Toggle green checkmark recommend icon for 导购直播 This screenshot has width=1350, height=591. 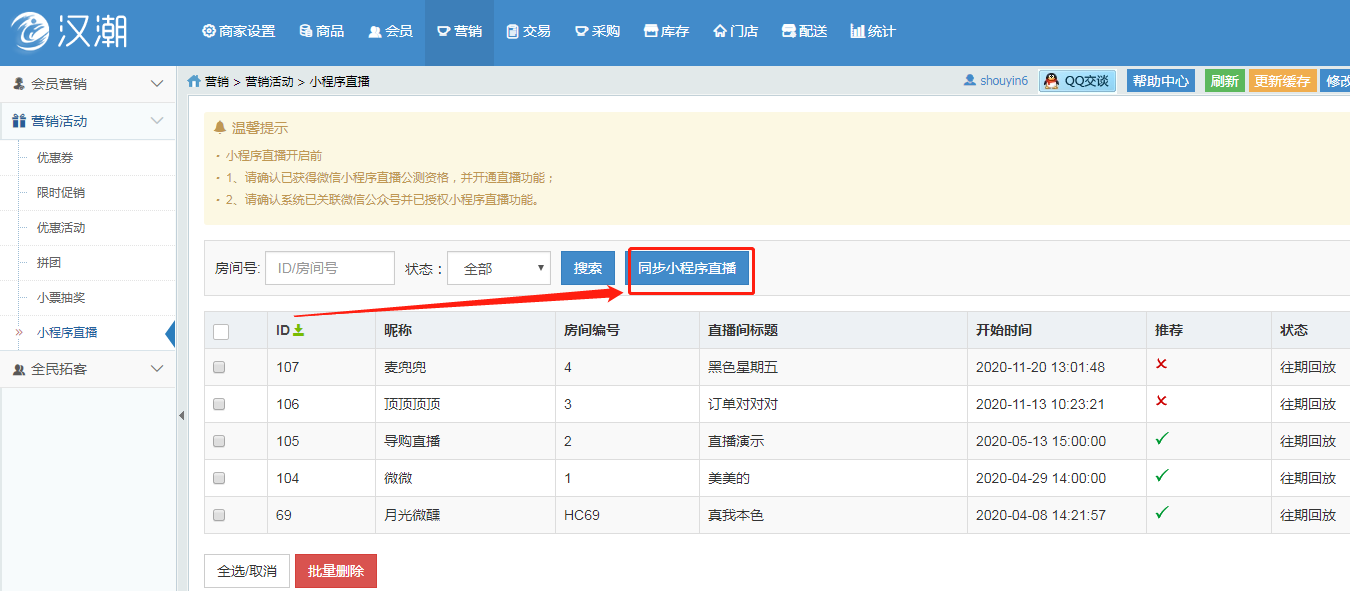(x=1161, y=439)
